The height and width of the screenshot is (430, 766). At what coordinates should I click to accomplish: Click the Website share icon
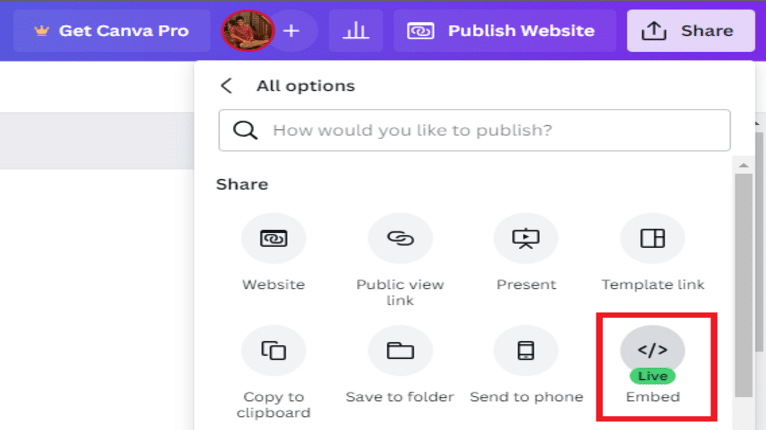(273, 239)
